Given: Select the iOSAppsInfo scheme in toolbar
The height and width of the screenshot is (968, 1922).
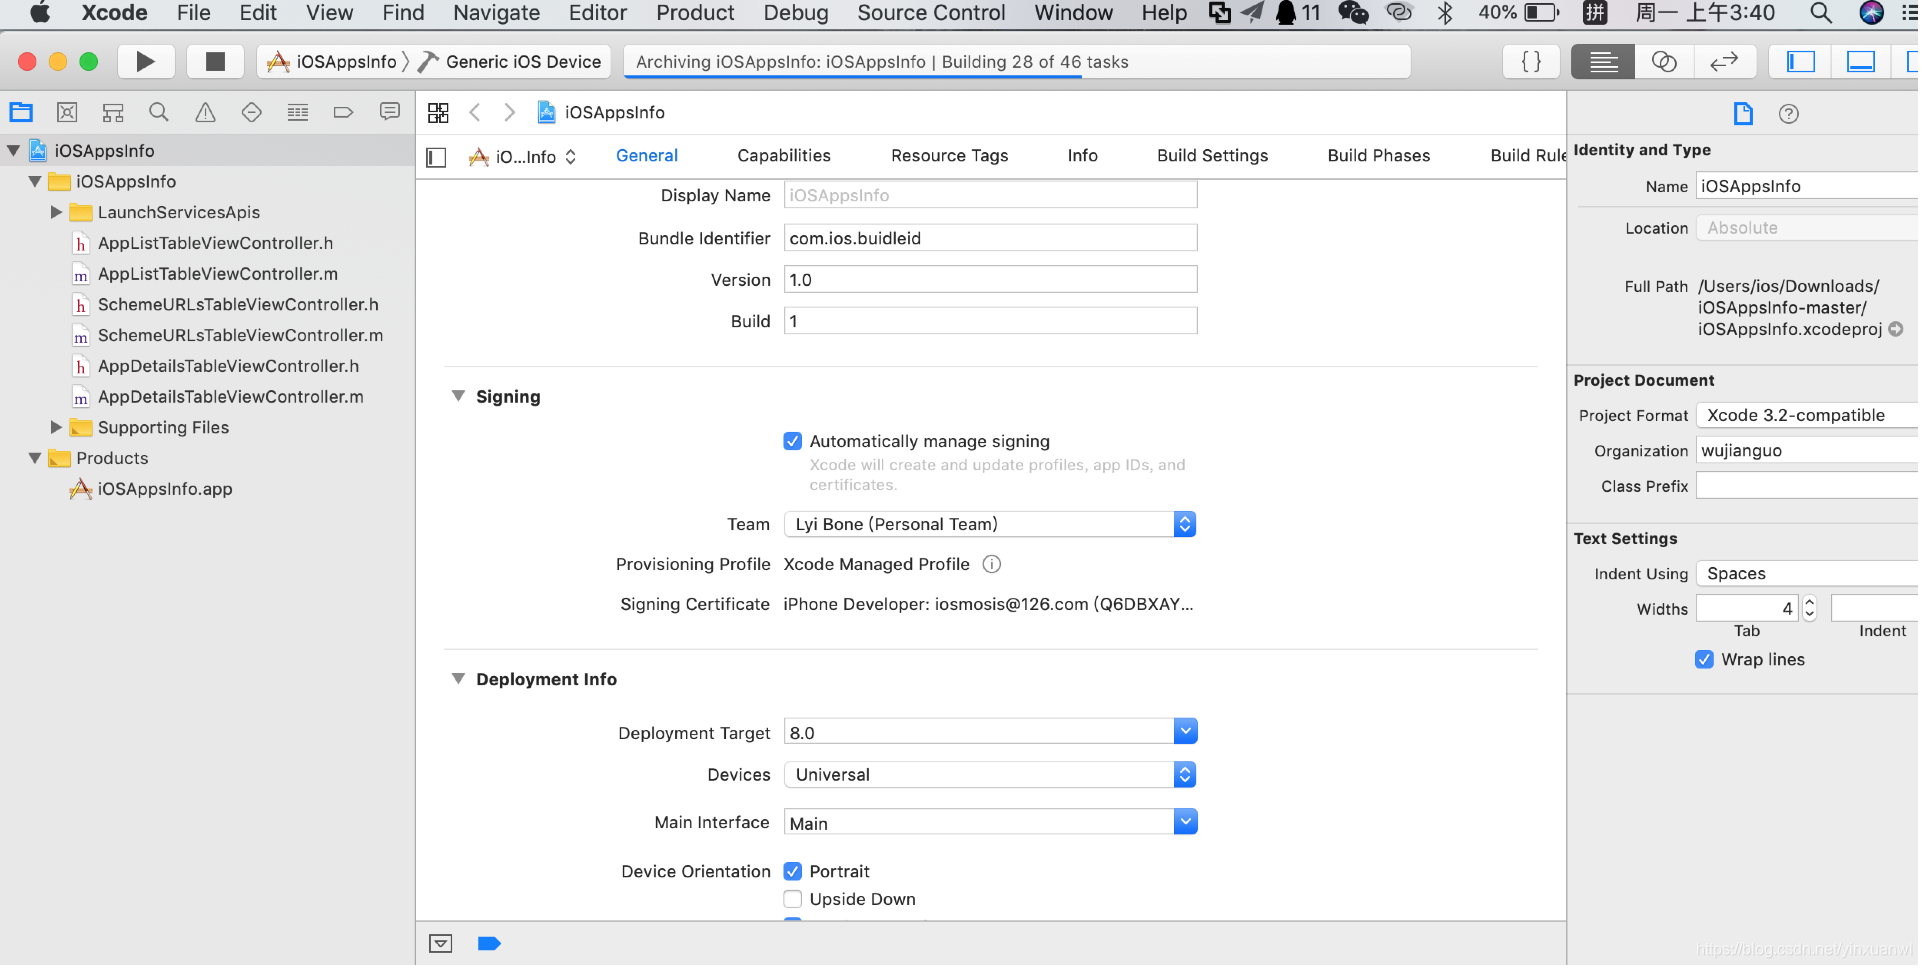Looking at the screenshot, I should [333, 62].
